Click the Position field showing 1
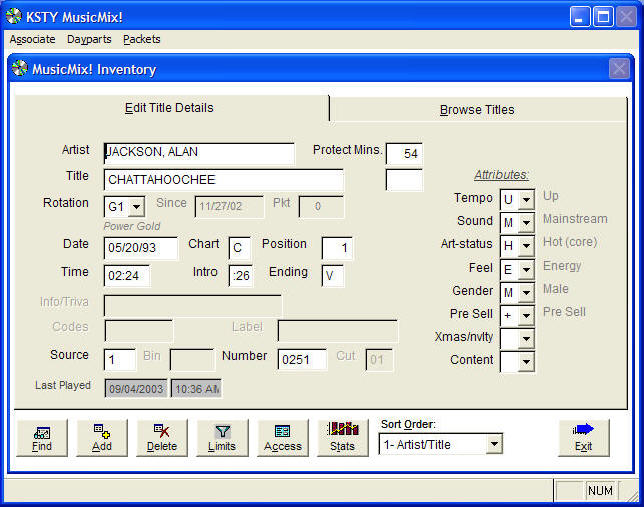Image resolution: width=644 pixels, height=507 pixels. (337, 248)
